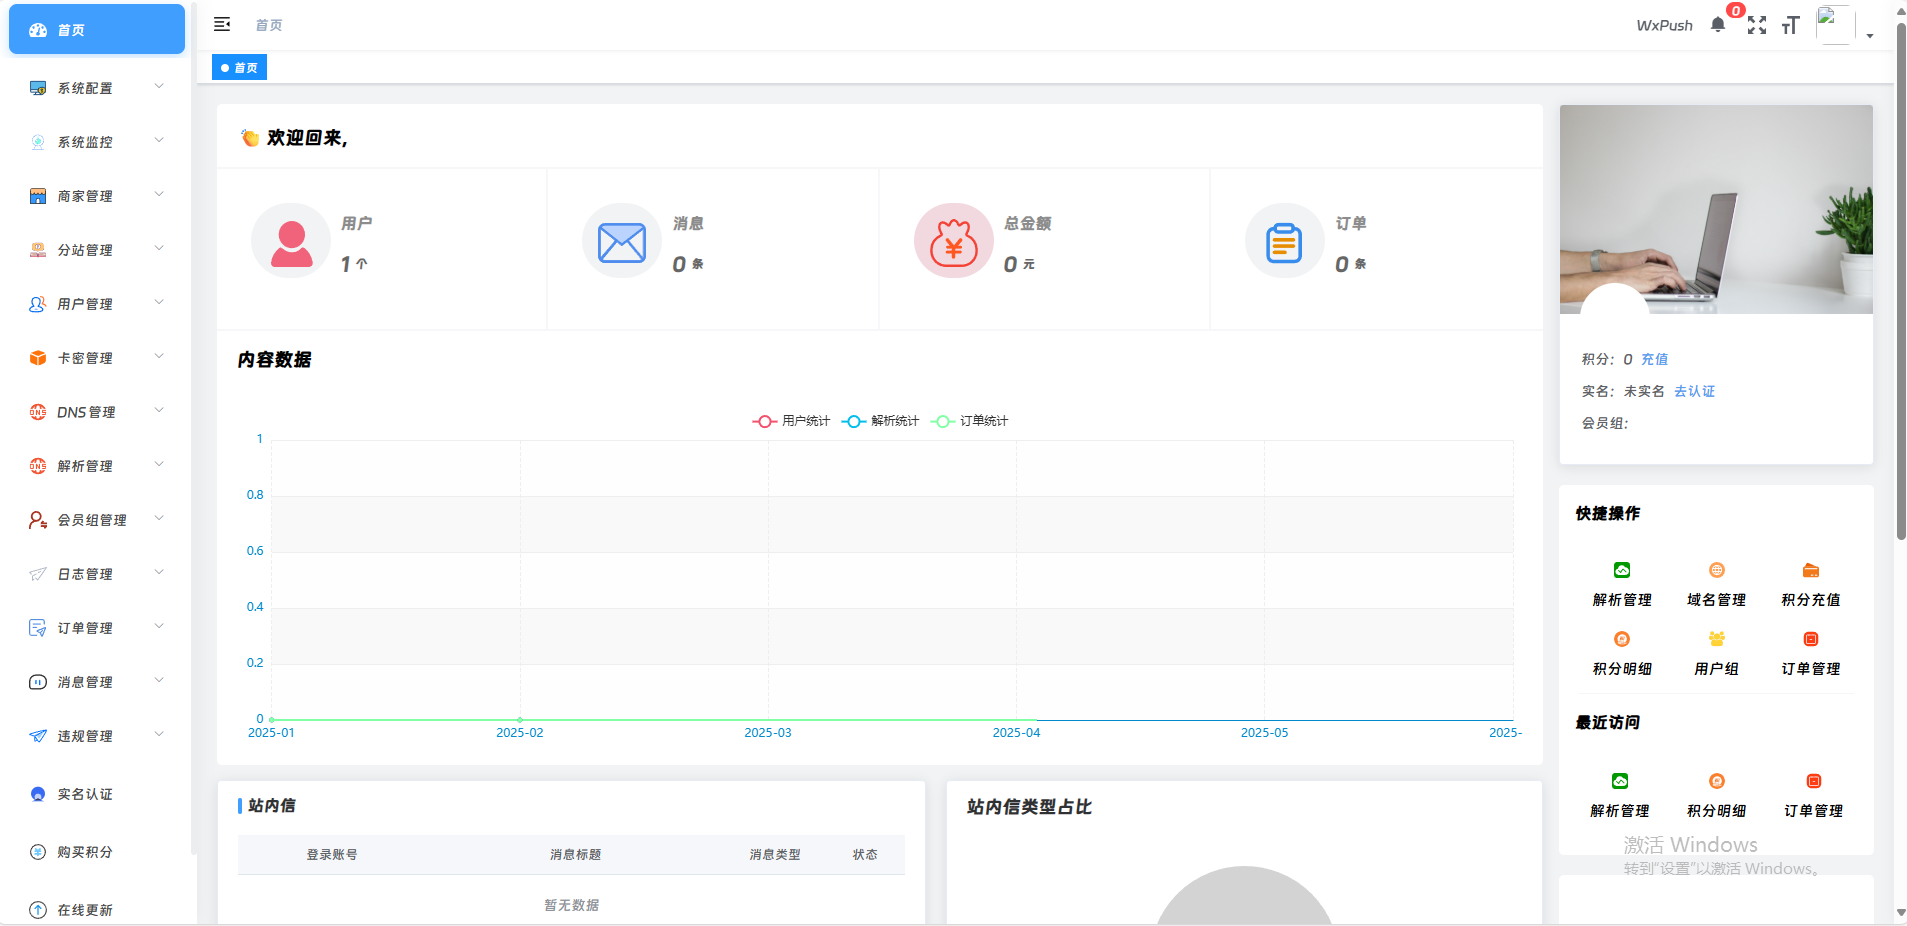
Task: Click the 商家管理 shop icon
Action: pyautogui.click(x=38, y=196)
